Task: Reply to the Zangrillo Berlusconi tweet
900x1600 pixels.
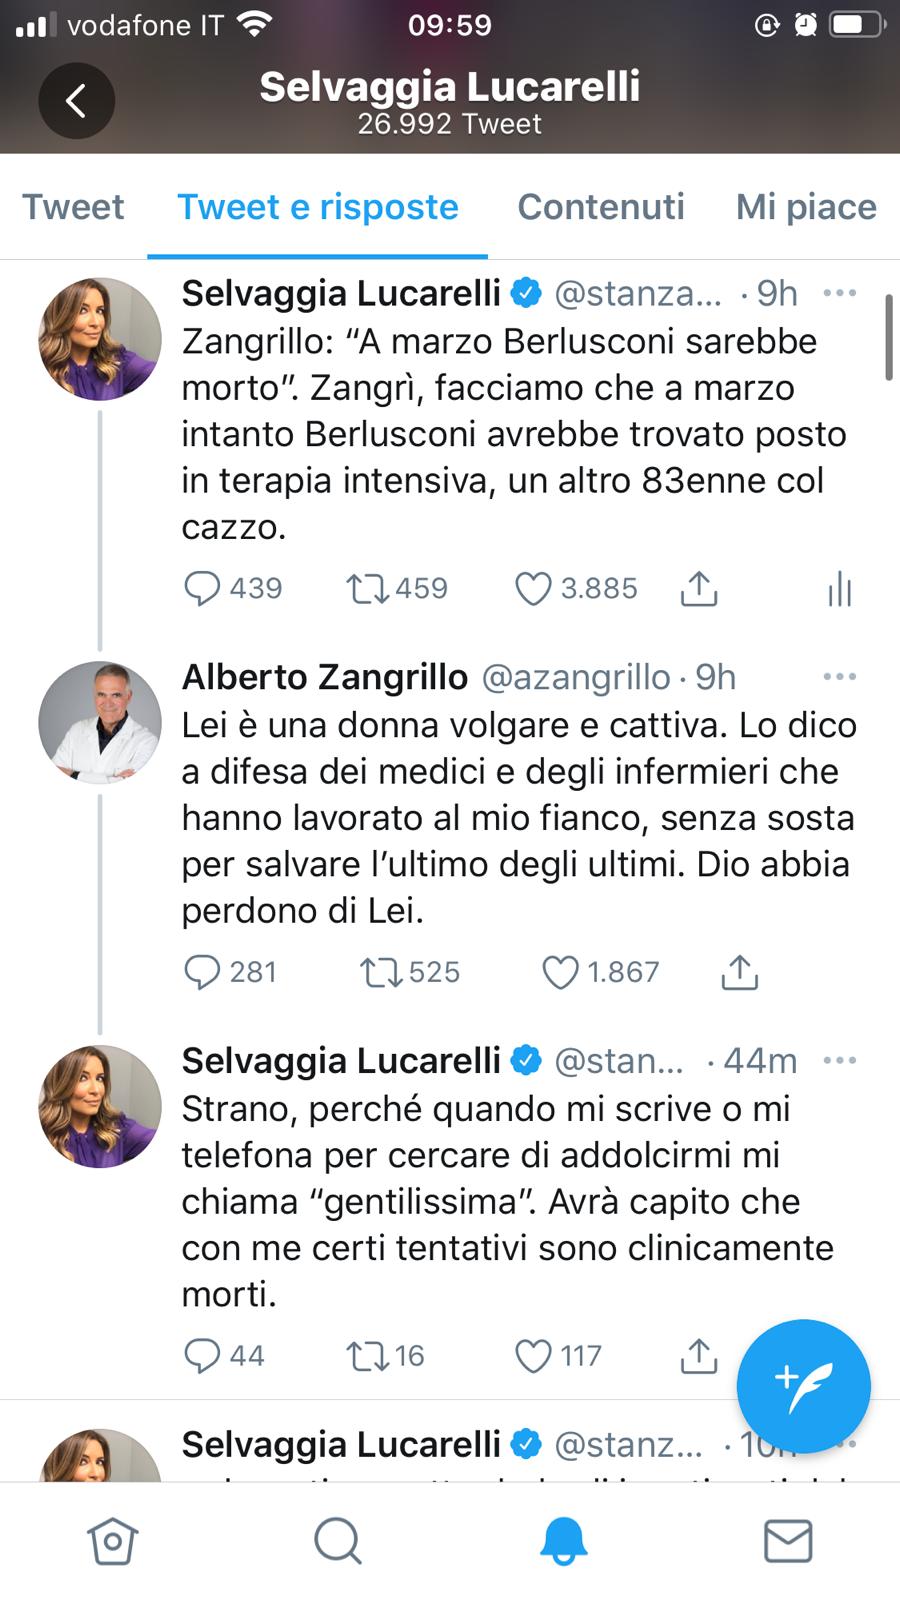Action: pyautogui.click(x=202, y=589)
